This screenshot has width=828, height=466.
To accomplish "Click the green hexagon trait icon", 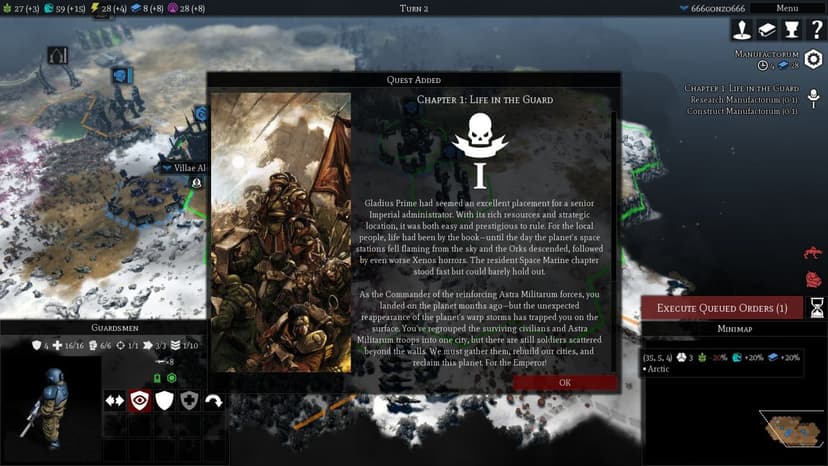I will point(172,378).
